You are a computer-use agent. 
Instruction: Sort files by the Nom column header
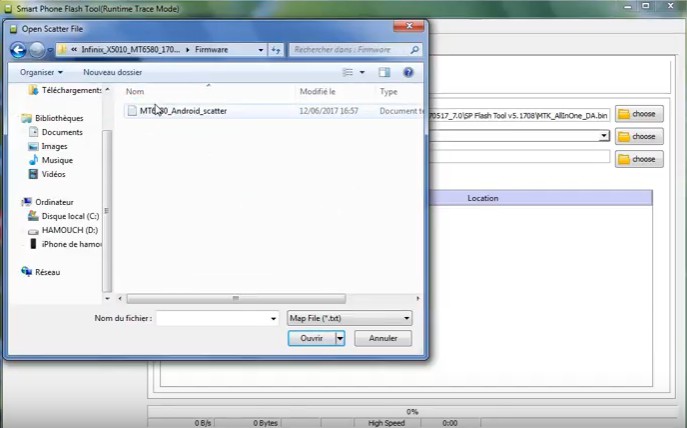click(x=135, y=92)
